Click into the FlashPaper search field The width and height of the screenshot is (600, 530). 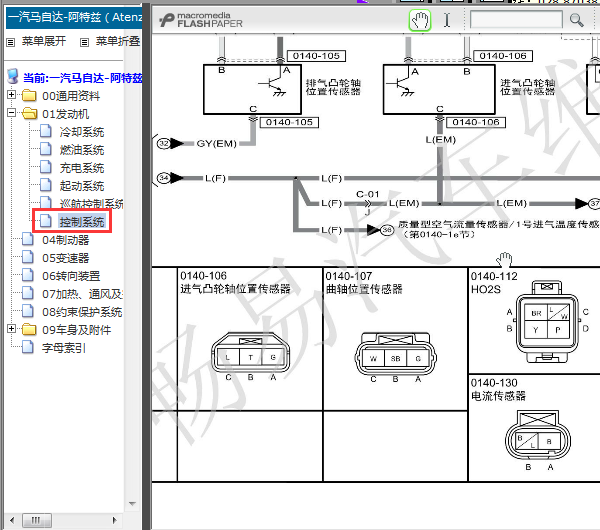(x=516, y=20)
